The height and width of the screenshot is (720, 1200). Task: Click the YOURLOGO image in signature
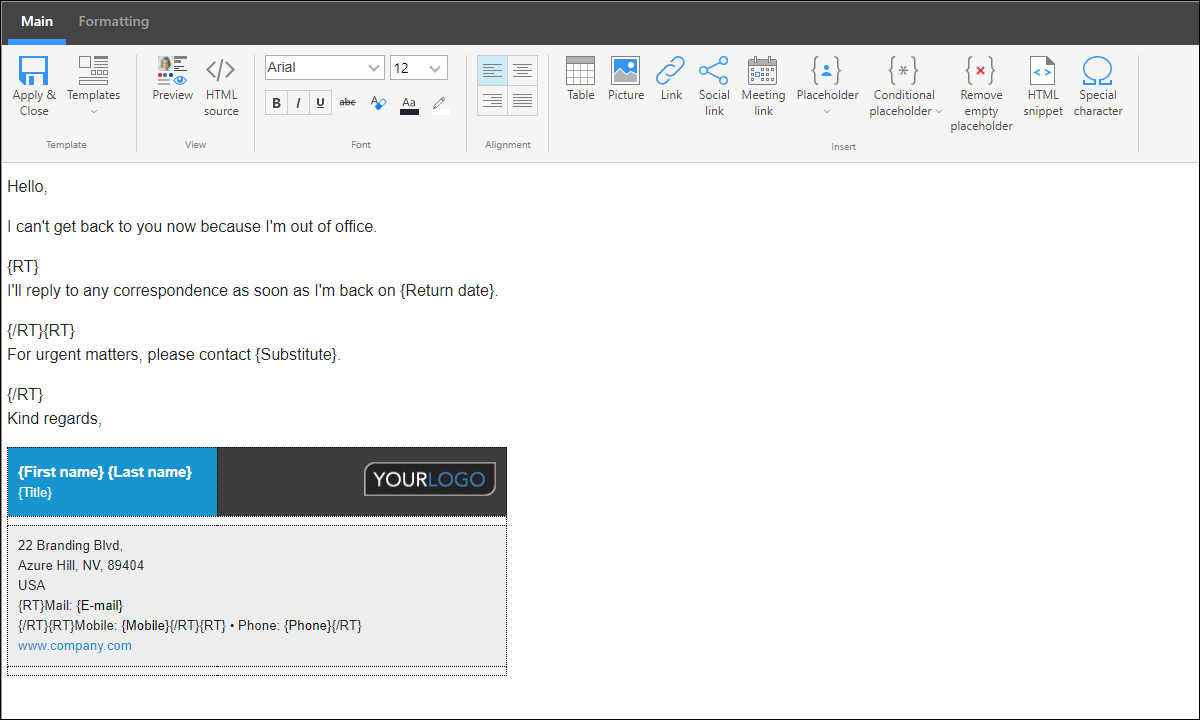coord(430,479)
